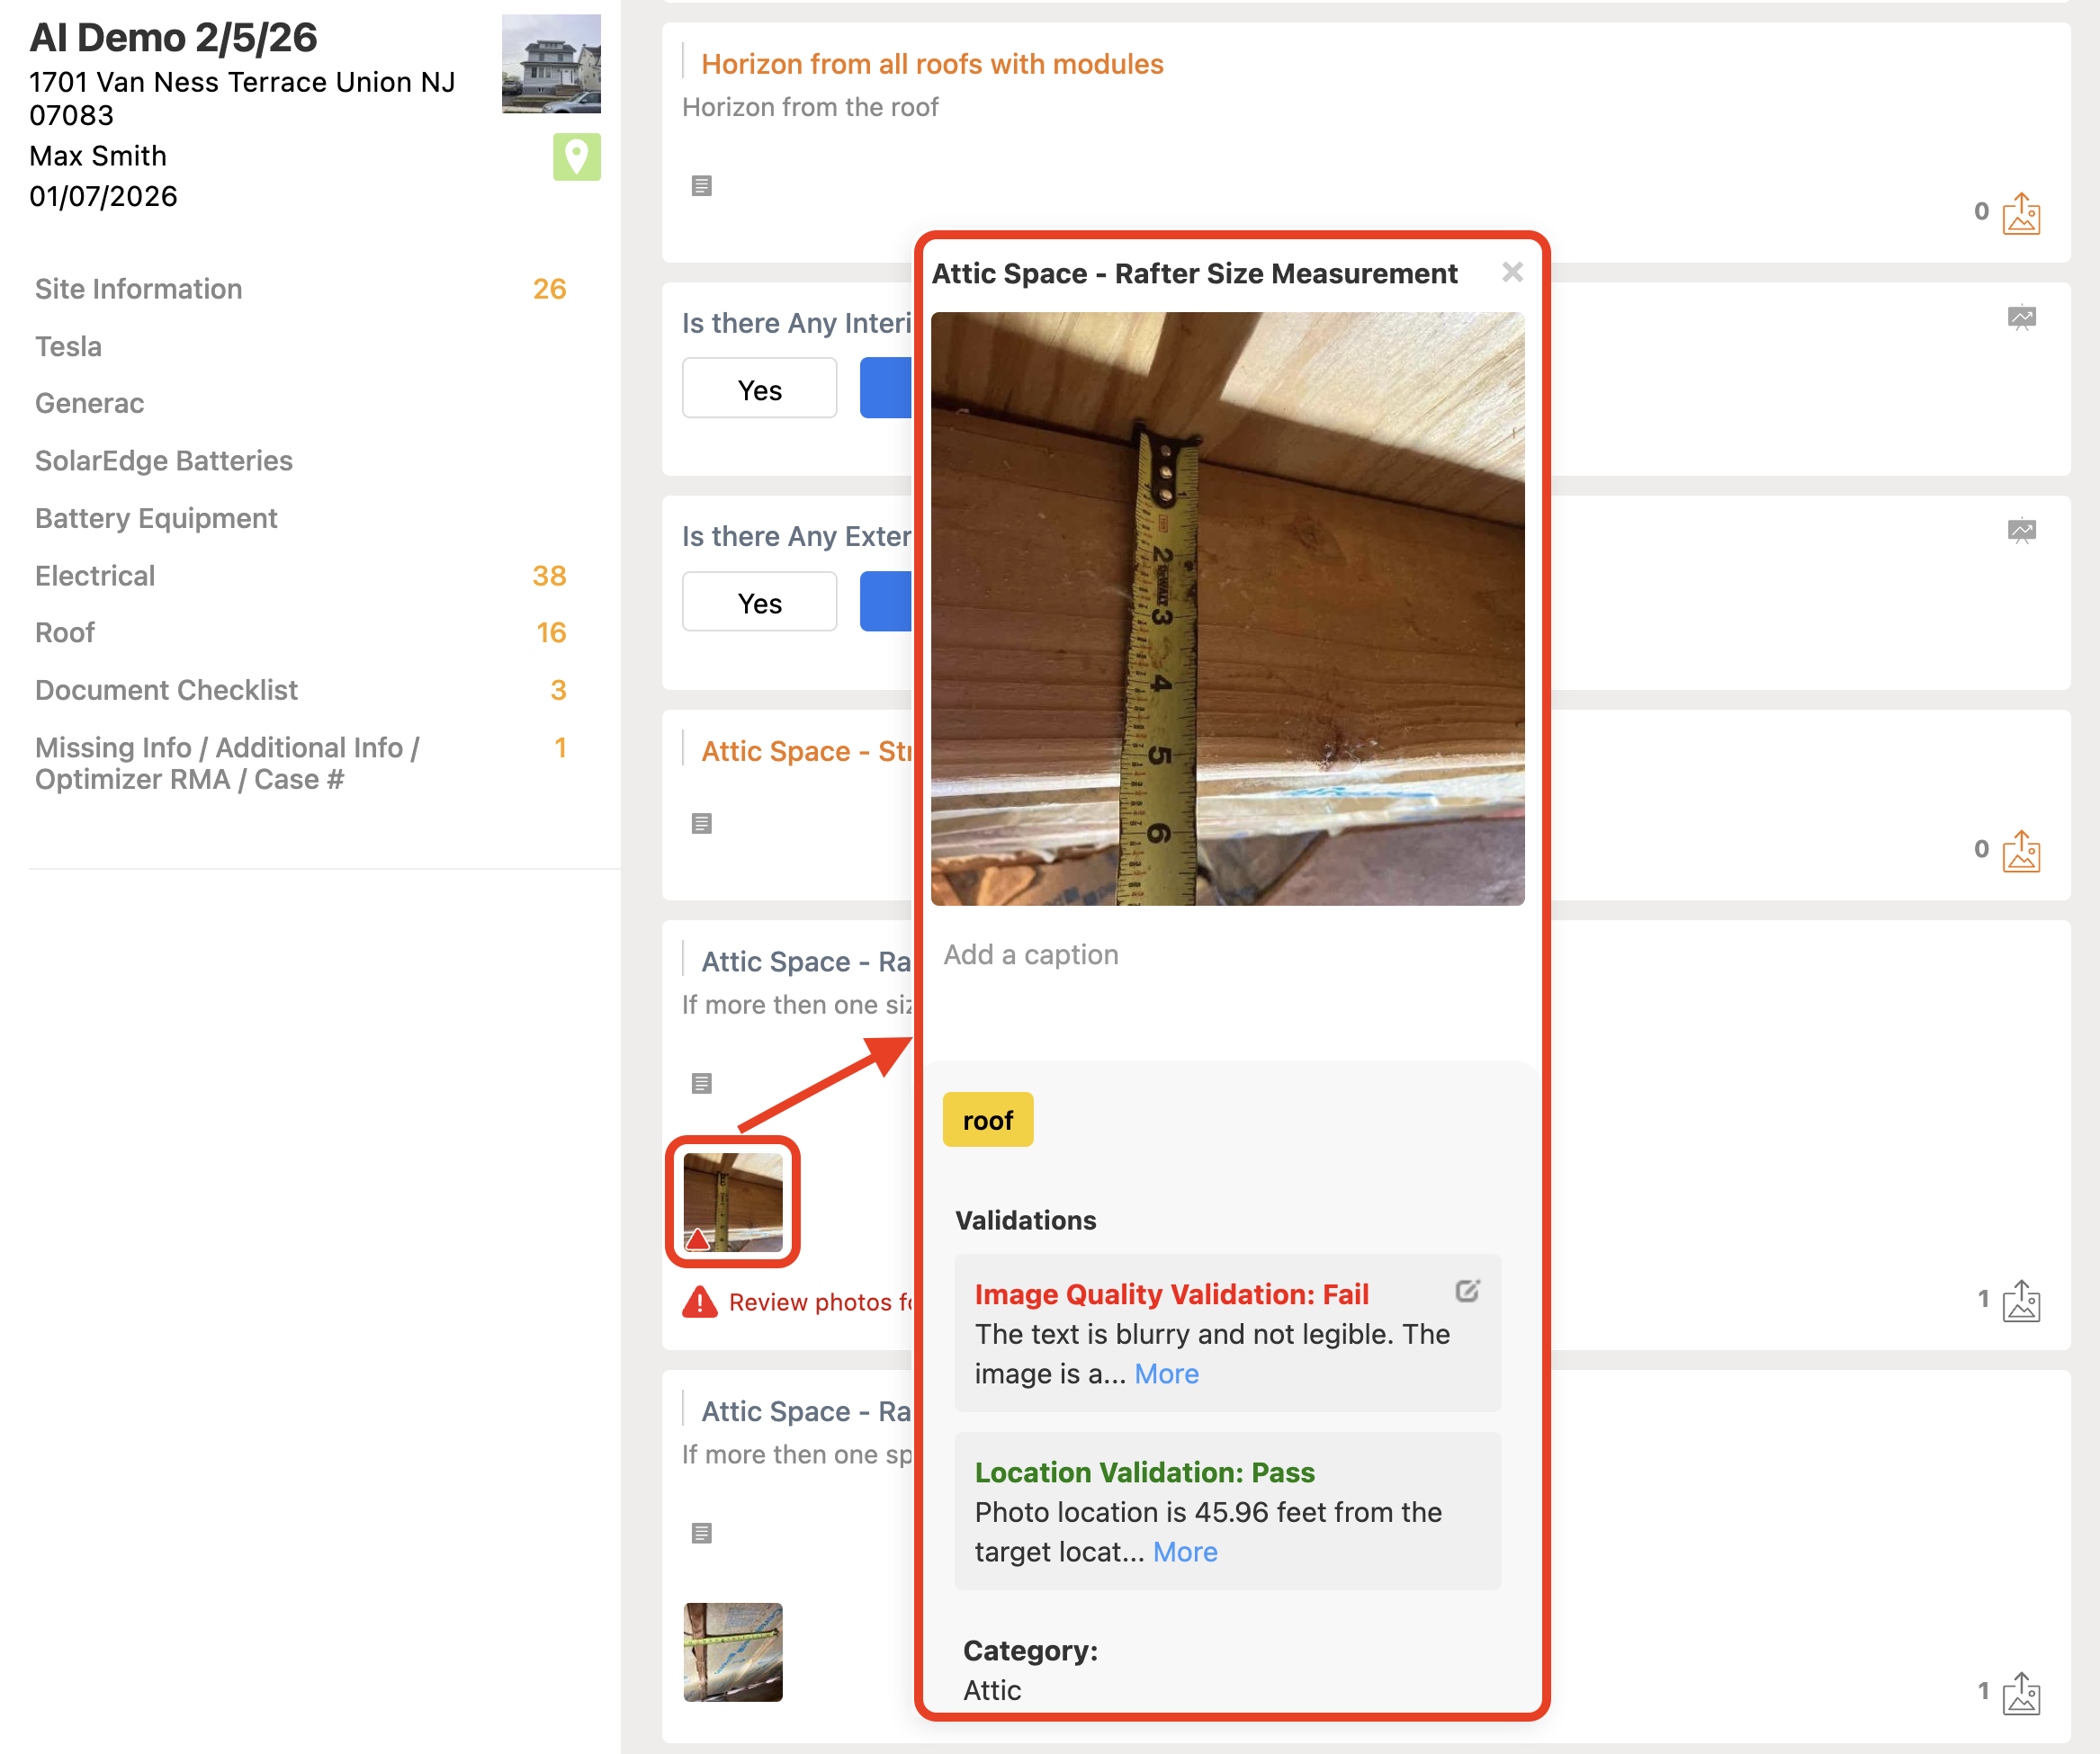Expand Location Validation details via More
2100x1754 pixels.
tap(1184, 1552)
